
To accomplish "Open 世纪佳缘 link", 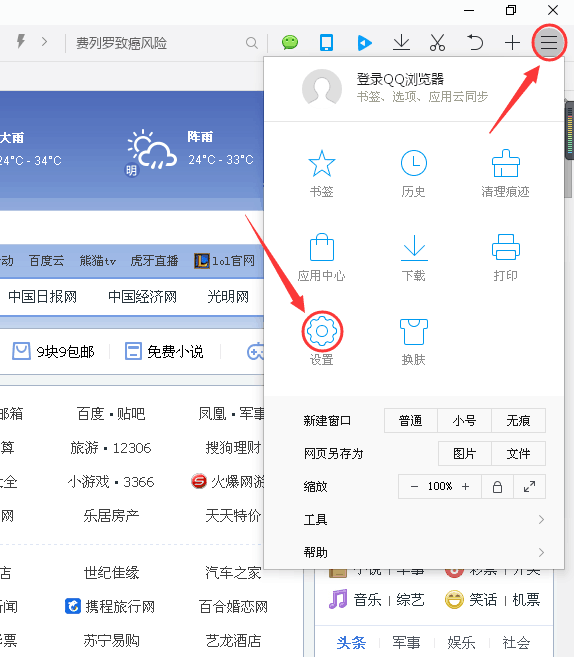I will click(x=111, y=572).
